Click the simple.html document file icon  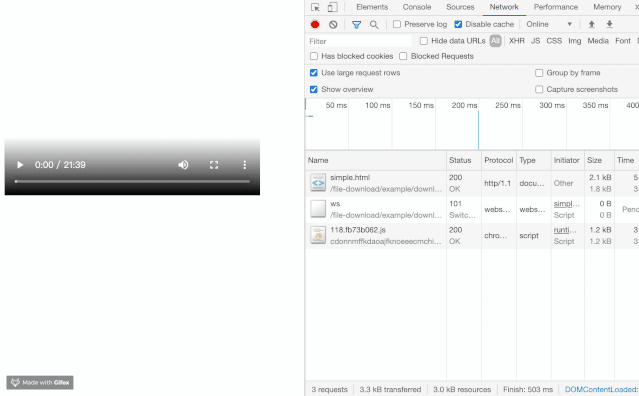click(x=318, y=183)
